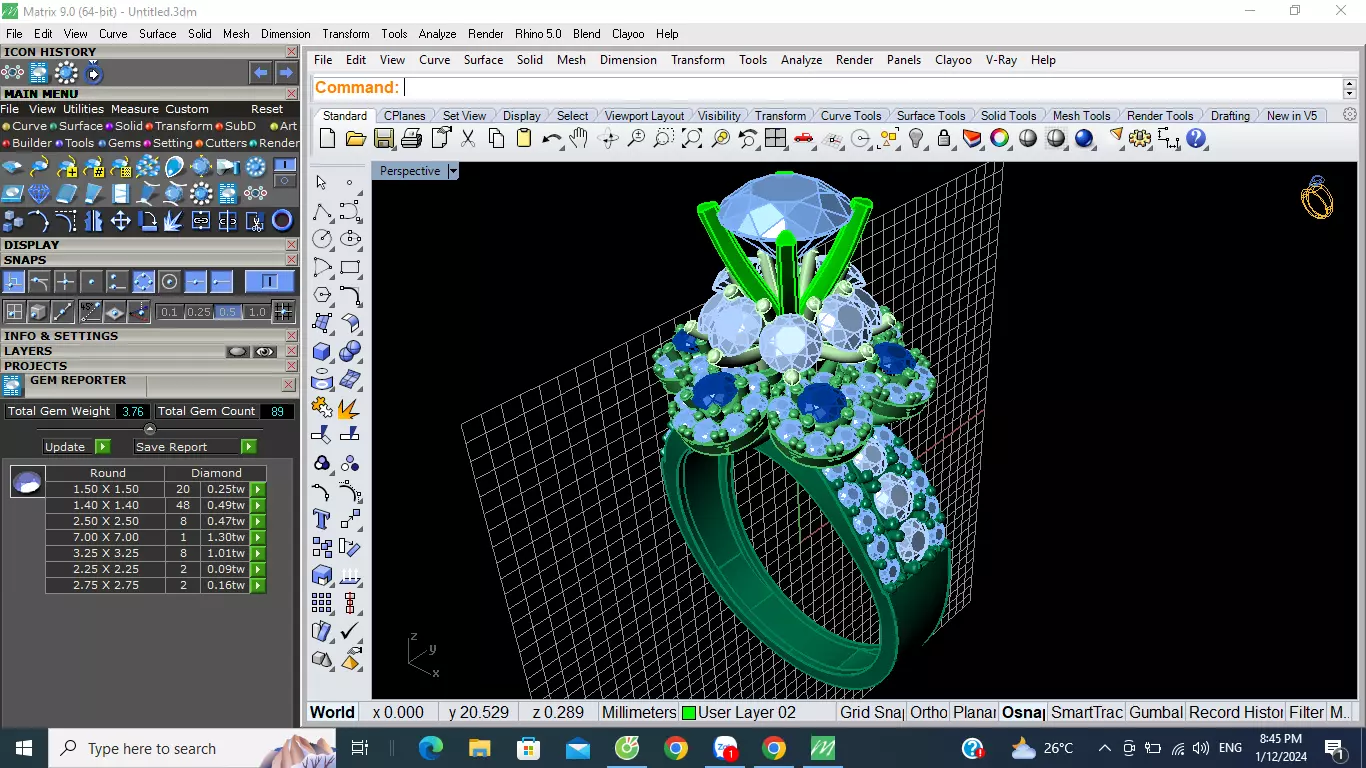Image resolution: width=1366 pixels, height=768 pixels.
Task: Expand the 2.25 X 2.25 gem row arrow
Action: (x=258, y=569)
